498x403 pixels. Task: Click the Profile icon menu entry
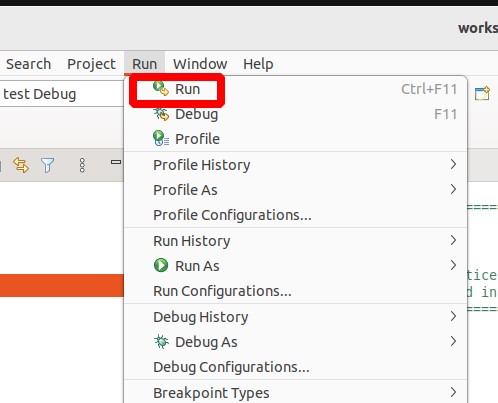click(161, 138)
